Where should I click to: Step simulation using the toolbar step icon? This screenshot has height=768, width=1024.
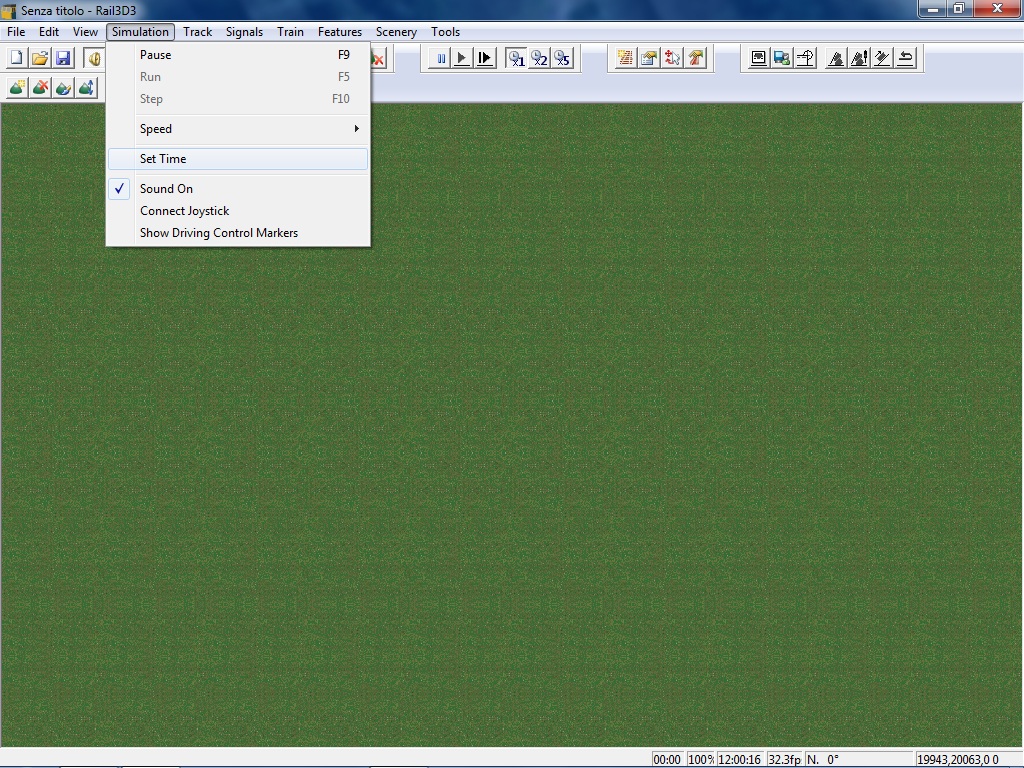485,58
